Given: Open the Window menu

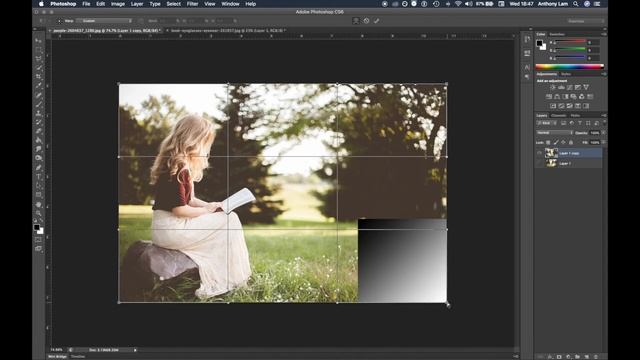Looking at the screenshot, I should click(x=230, y=4).
